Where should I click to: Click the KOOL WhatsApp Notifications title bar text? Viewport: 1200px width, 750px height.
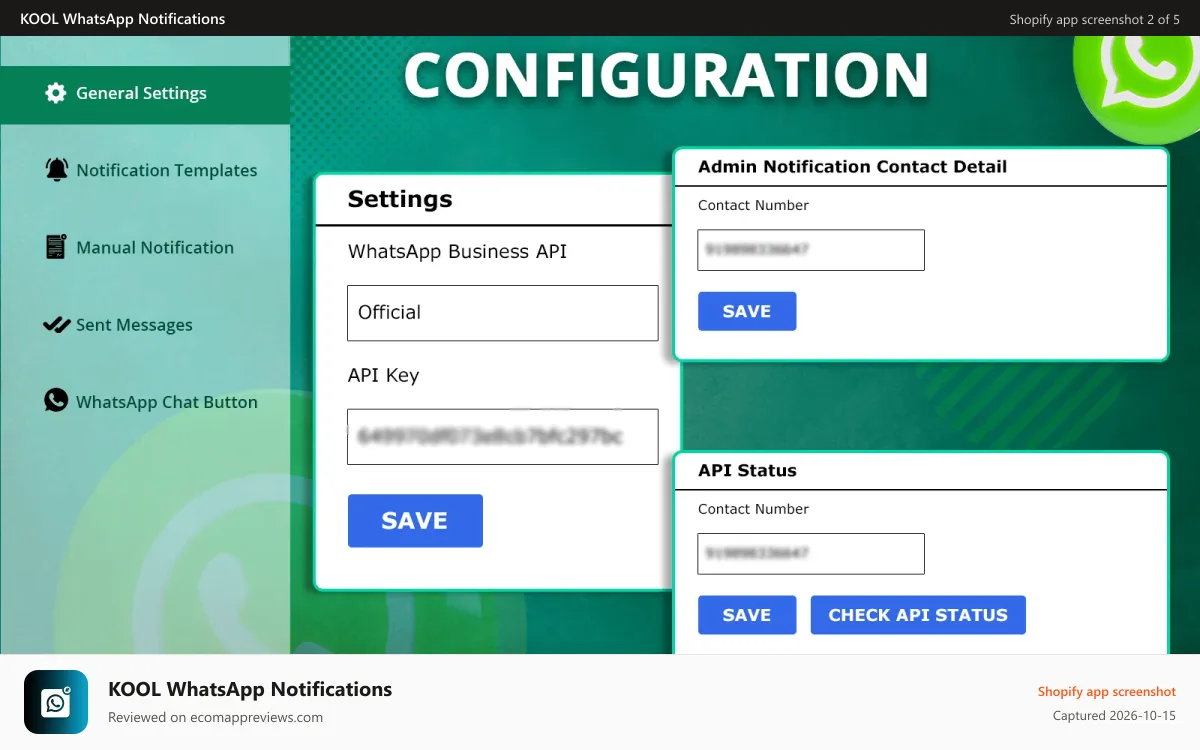(123, 19)
